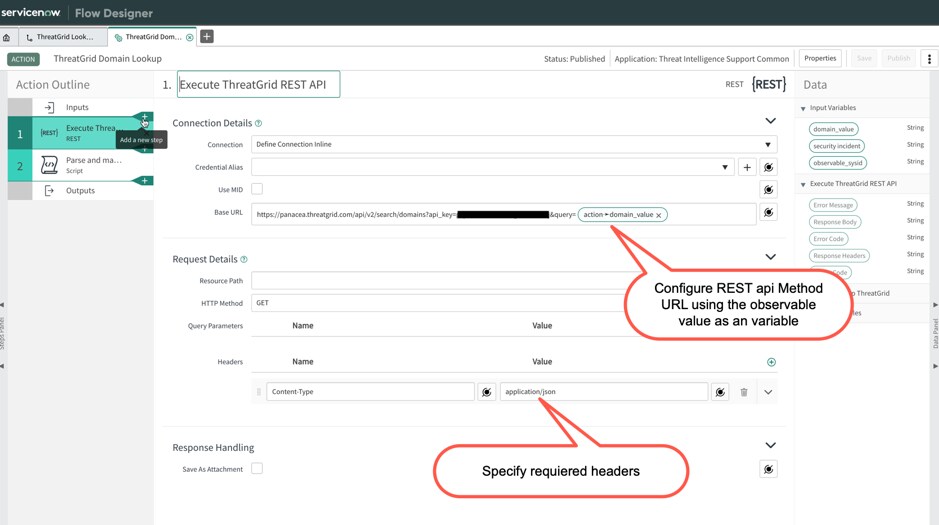Expand the Content-Type header row chevron
This screenshot has width=939, height=525.
pyautogui.click(x=768, y=393)
